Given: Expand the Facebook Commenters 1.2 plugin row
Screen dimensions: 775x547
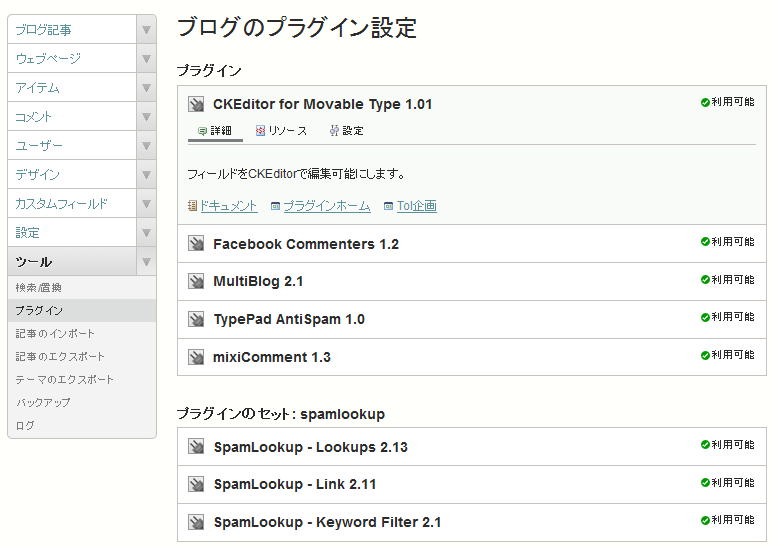Looking at the screenshot, I should click(x=305, y=244).
